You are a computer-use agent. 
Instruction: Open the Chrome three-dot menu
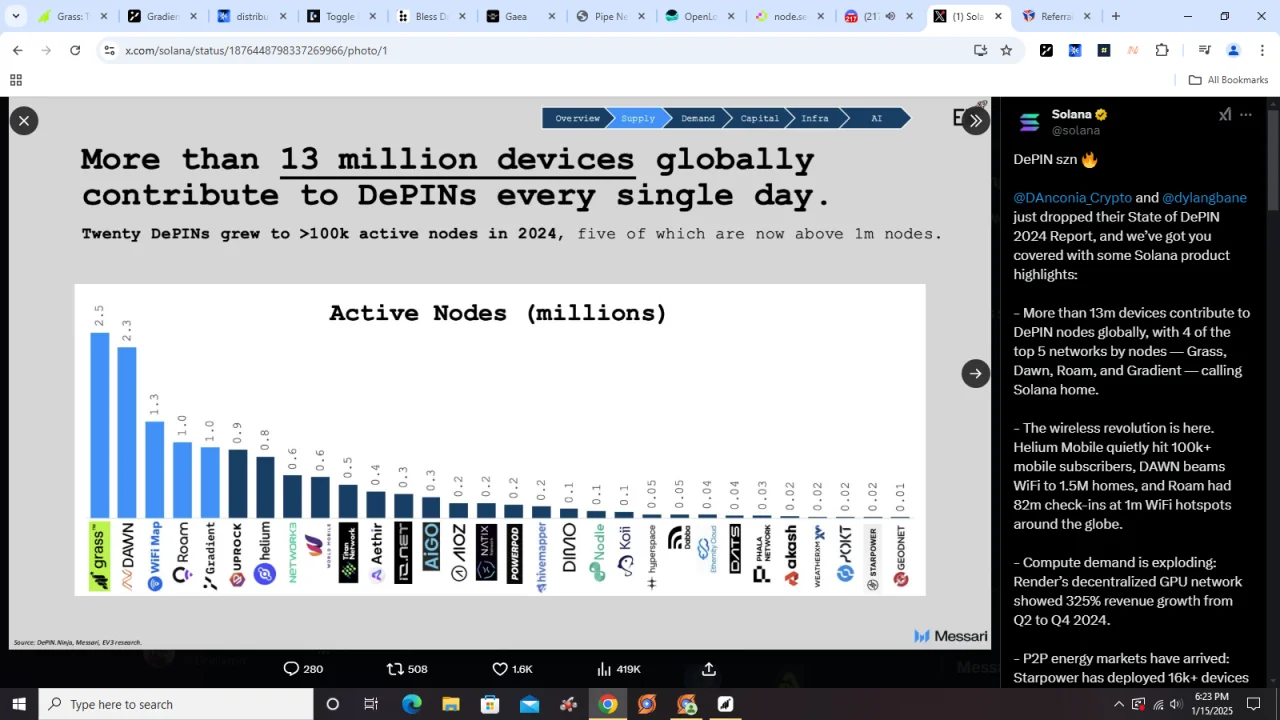(1262, 50)
